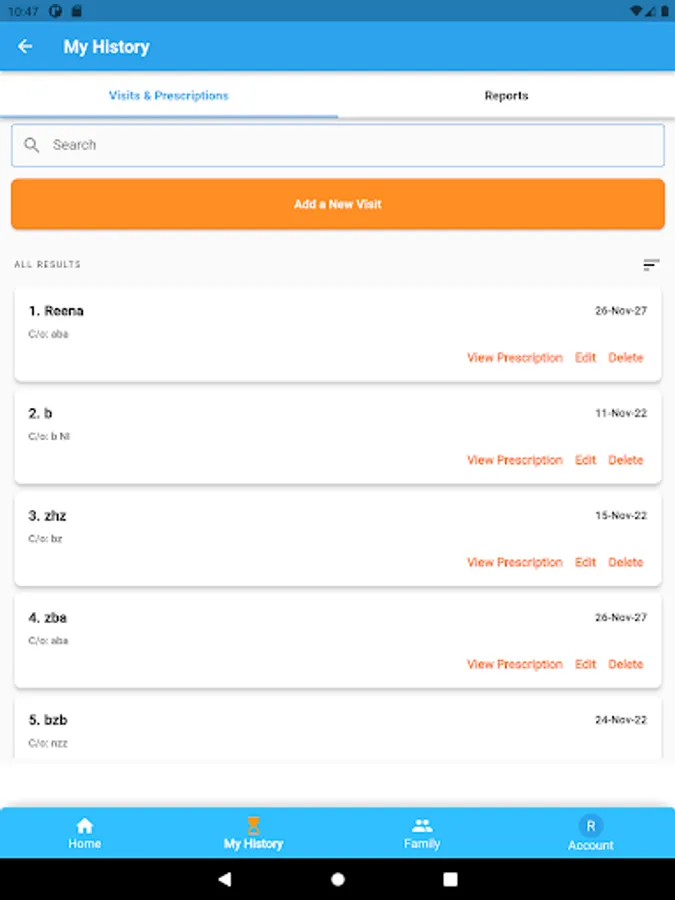
Task: Go to Home in bottom navigation
Action: pos(84,833)
